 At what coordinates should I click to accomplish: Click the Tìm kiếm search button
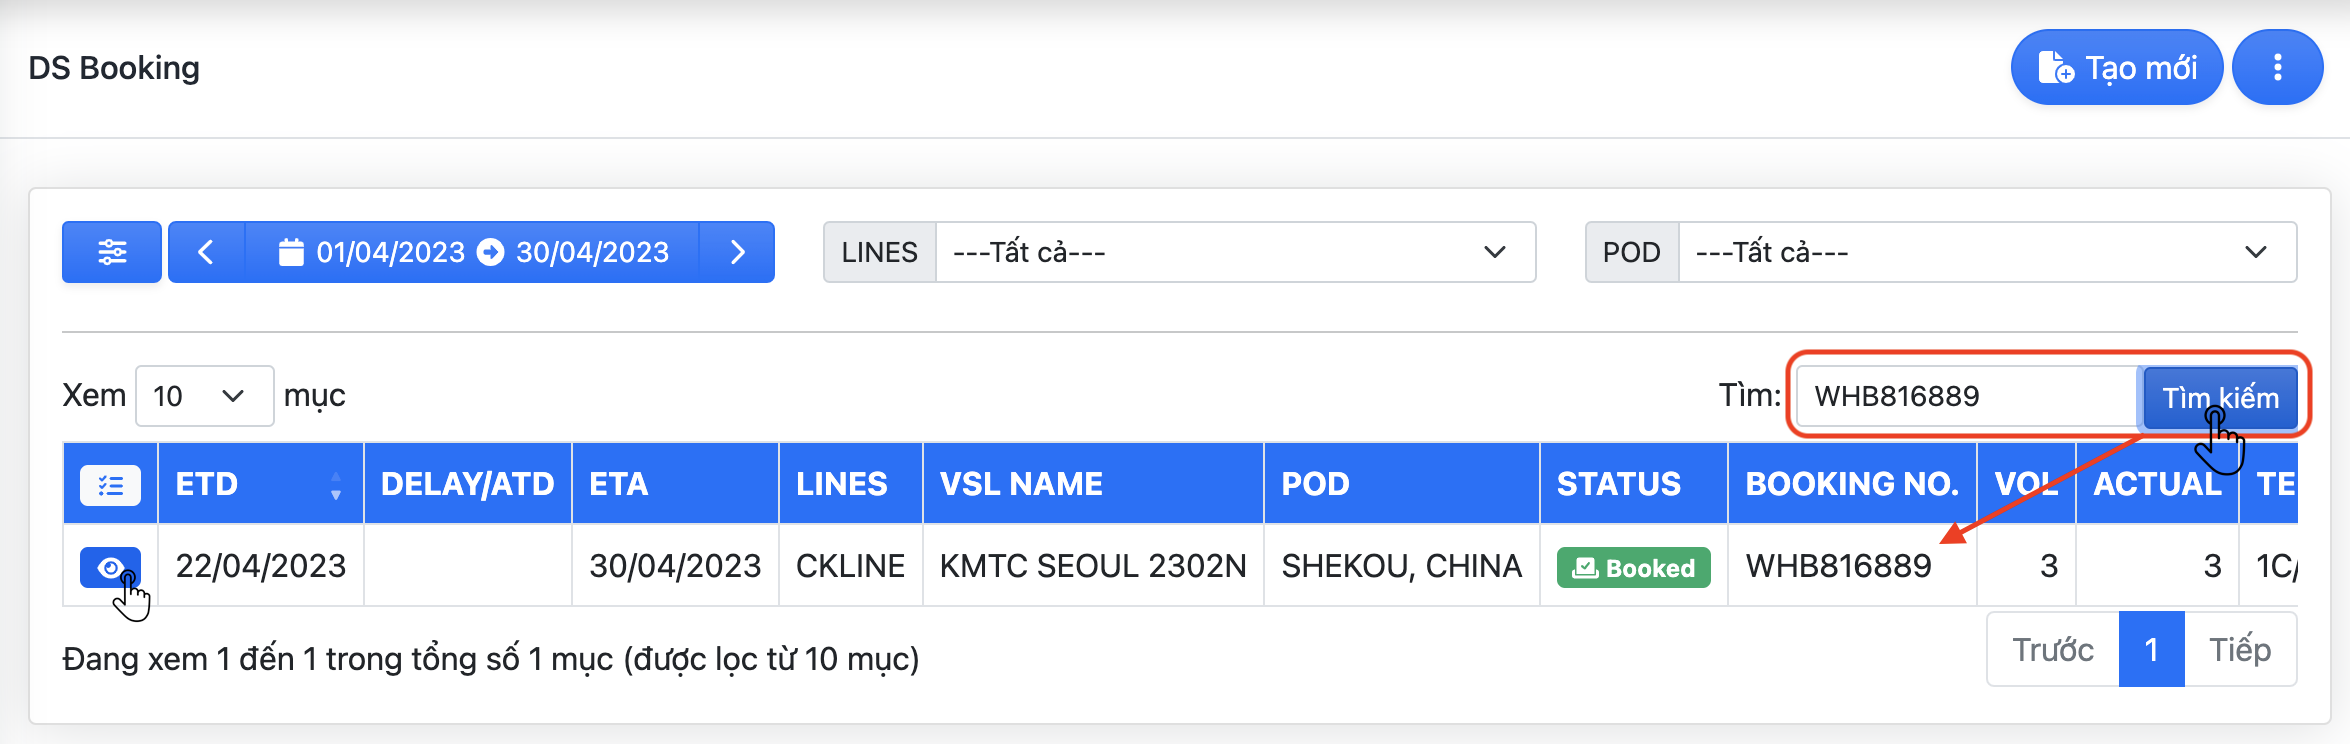(x=2220, y=397)
